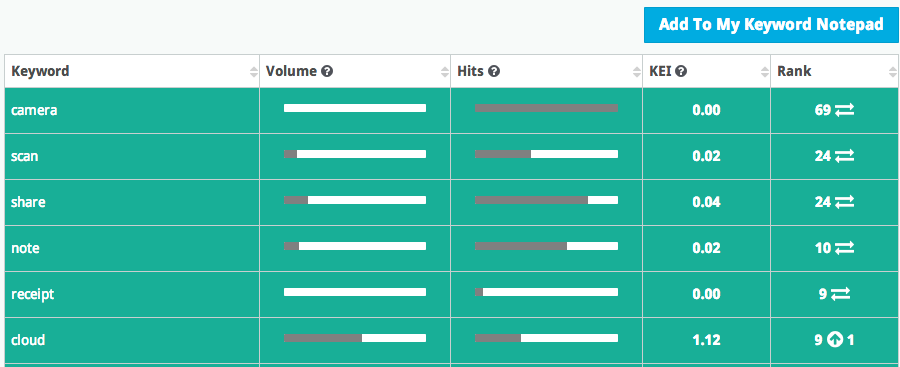Image resolution: width=900 pixels, height=367 pixels.
Task: Sort table by Keyword column arrows
Action: coord(254,72)
